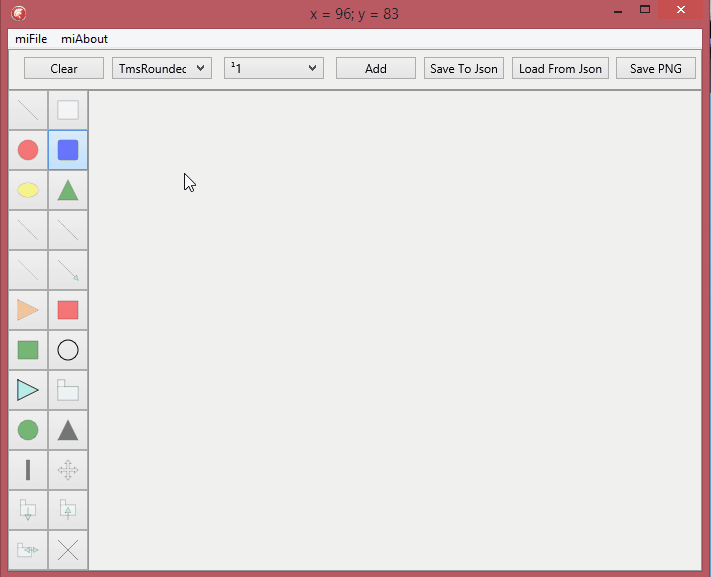
Task: Pick the red square shape
Action: pyautogui.click(x=68, y=310)
